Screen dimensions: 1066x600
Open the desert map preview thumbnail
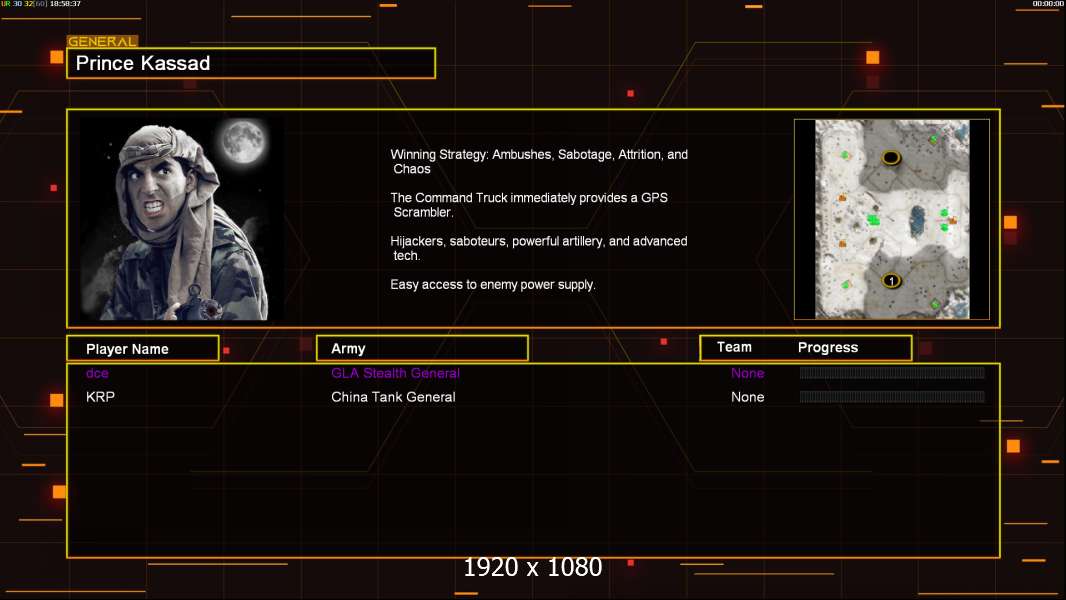tap(892, 219)
